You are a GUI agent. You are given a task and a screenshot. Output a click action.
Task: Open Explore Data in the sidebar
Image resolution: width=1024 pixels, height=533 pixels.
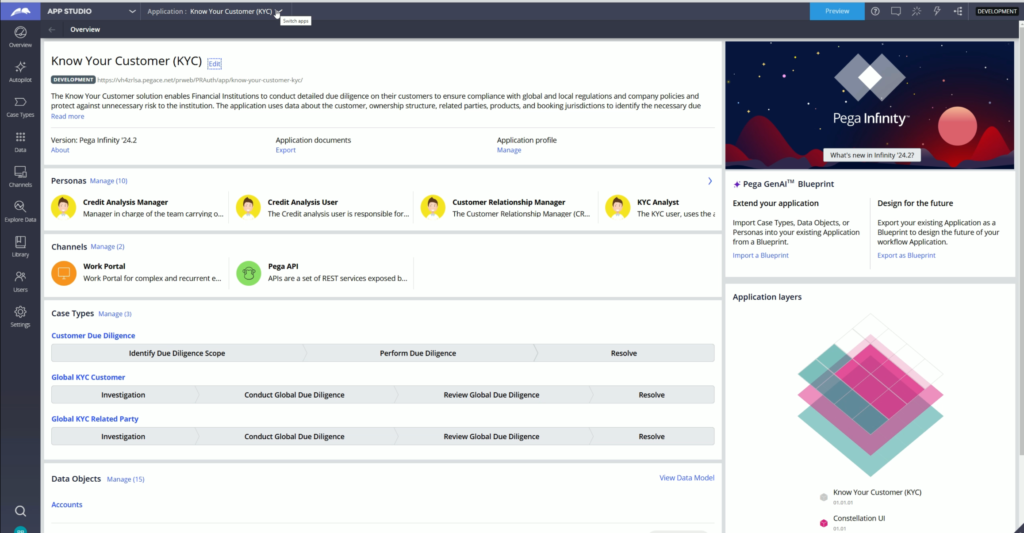(x=20, y=211)
